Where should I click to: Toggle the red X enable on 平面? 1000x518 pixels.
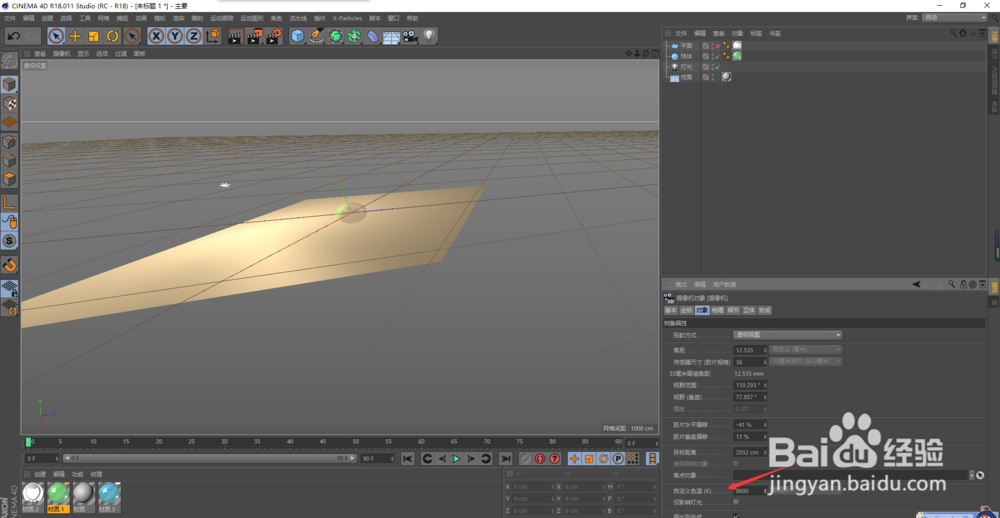(x=717, y=46)
